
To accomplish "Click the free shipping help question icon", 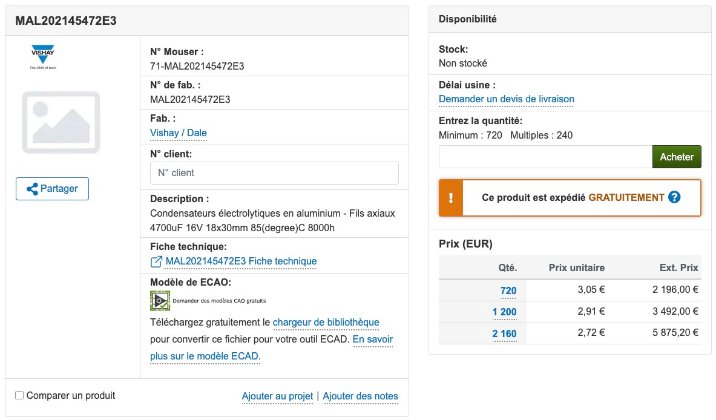I will [674, 197].
